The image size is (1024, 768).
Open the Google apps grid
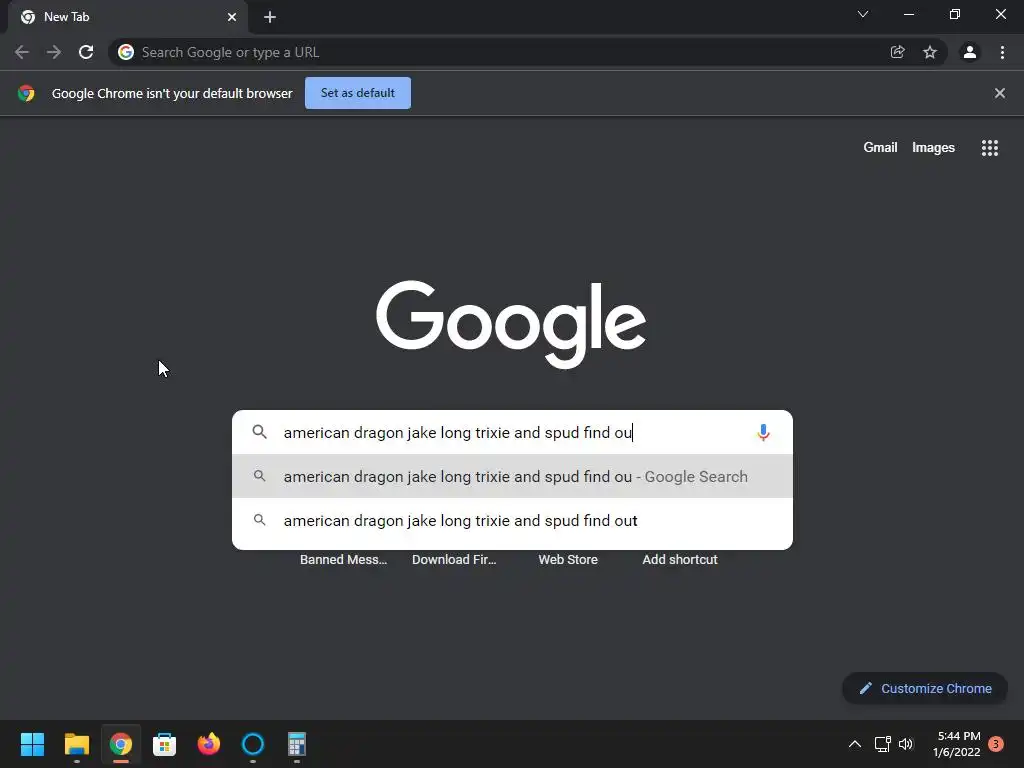click(990, 148)
